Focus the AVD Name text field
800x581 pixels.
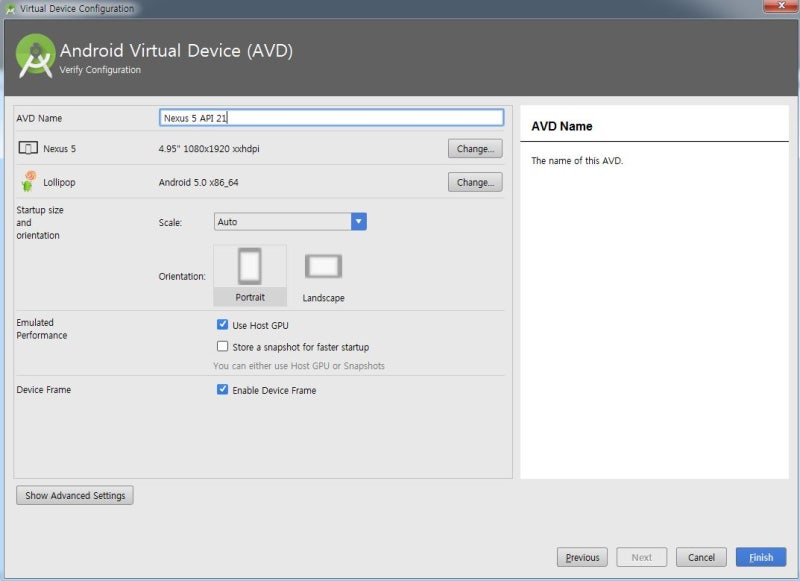tap(331, 118)
